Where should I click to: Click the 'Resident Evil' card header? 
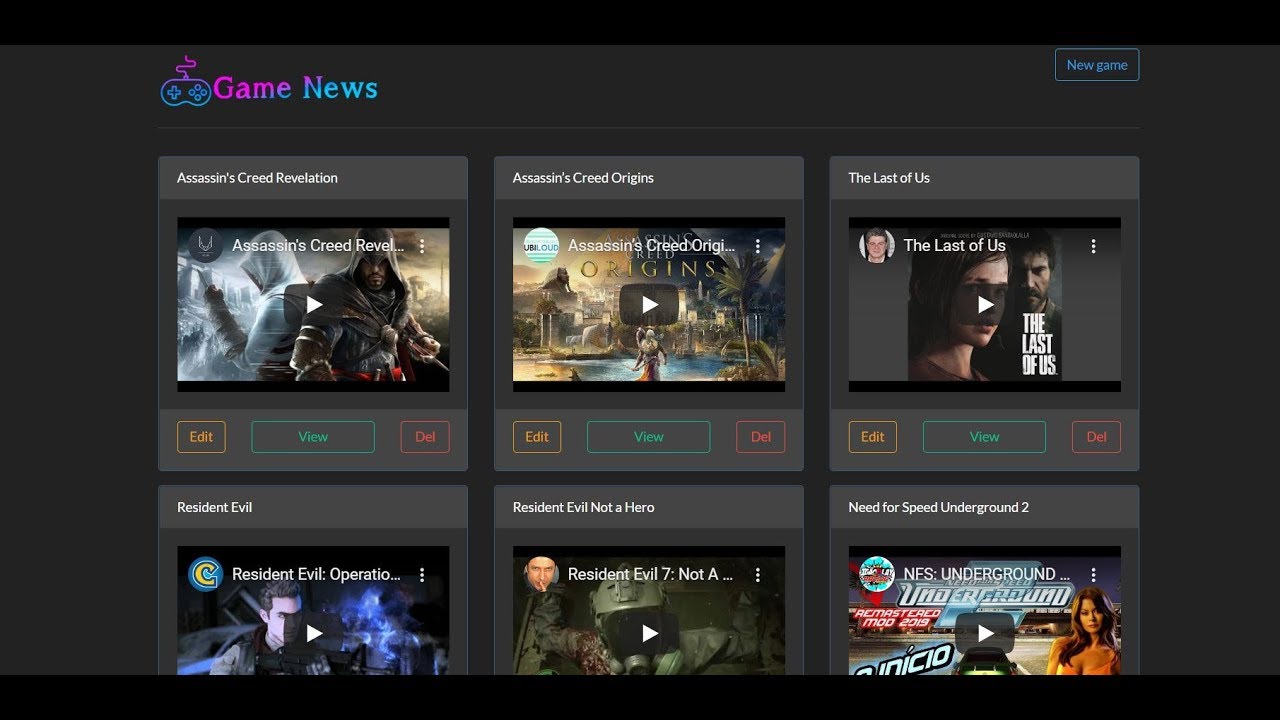tap(313, 507)
